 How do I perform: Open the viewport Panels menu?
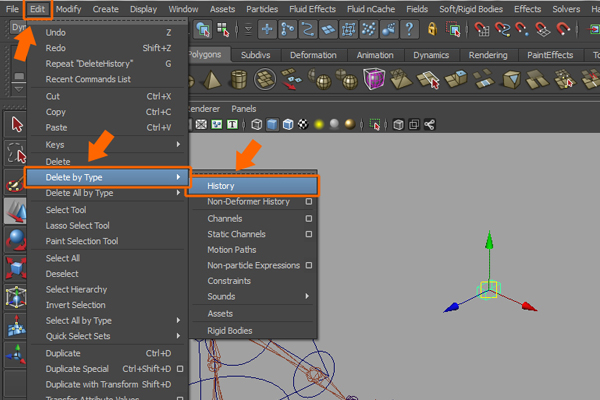(243, 109)
